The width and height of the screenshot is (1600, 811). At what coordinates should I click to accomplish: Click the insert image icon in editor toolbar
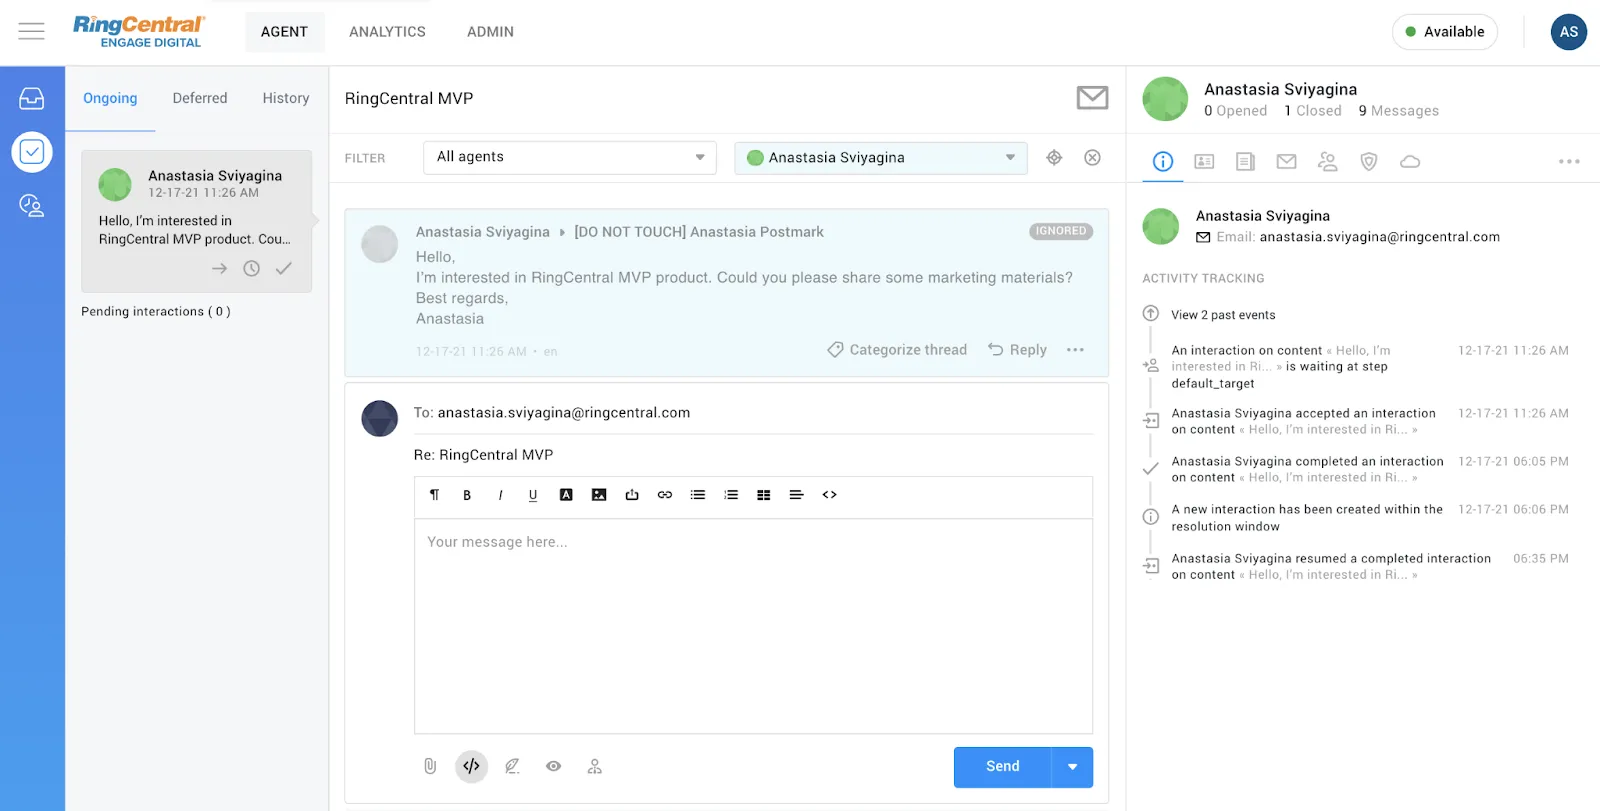[599, 495]
